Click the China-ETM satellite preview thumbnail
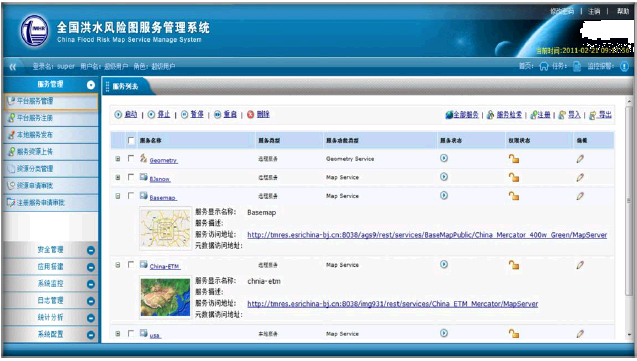 165,297
